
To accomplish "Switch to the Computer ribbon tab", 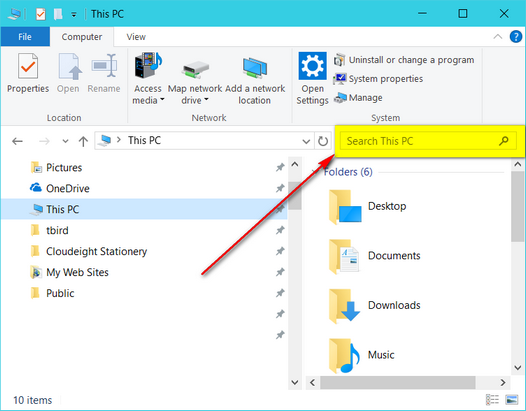I will pos(82,37).
